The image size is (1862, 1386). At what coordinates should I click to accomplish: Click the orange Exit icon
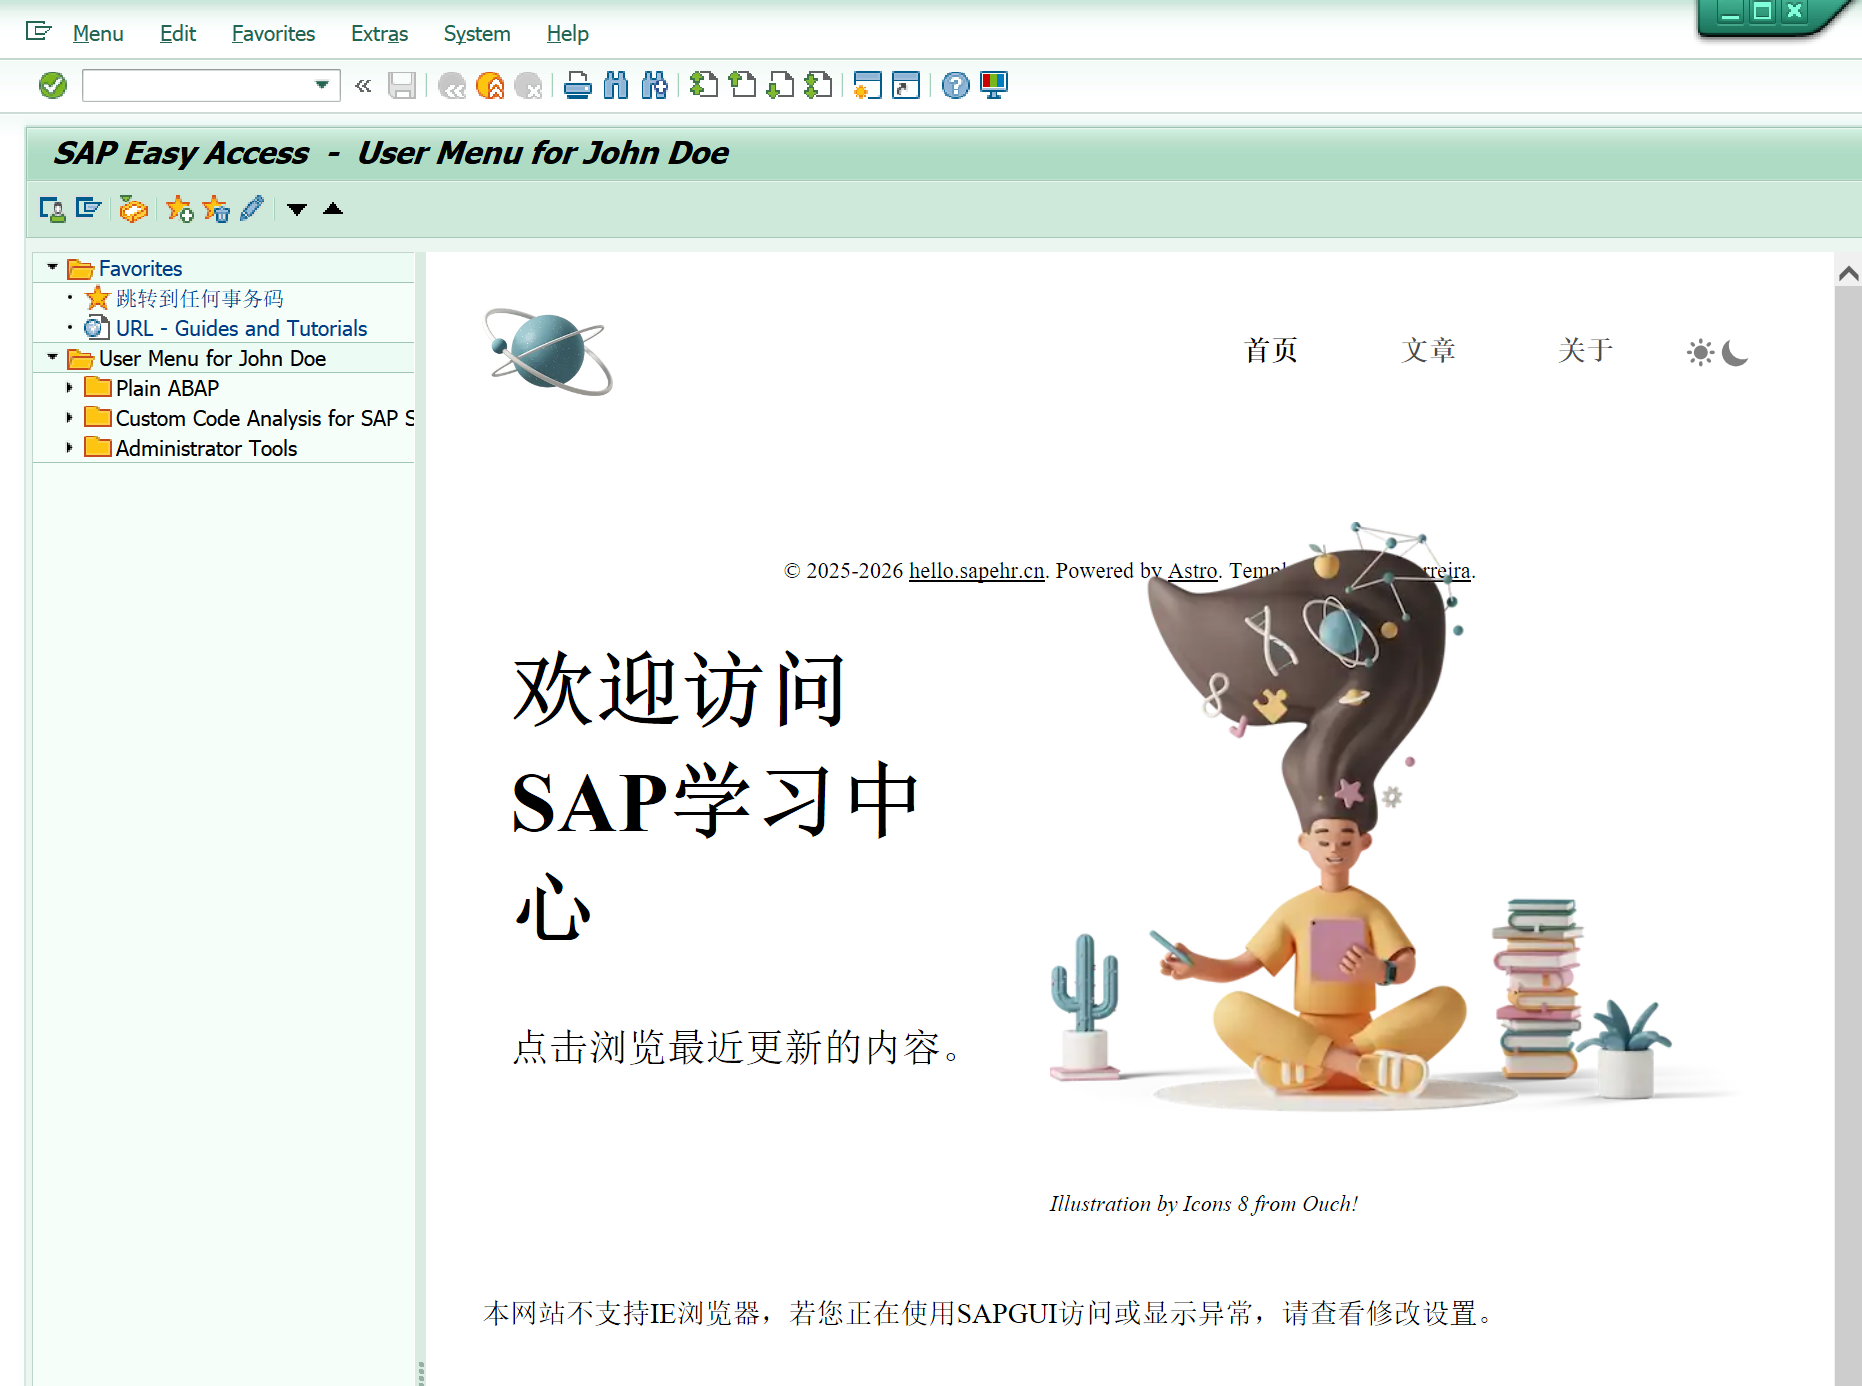point(490,86)
